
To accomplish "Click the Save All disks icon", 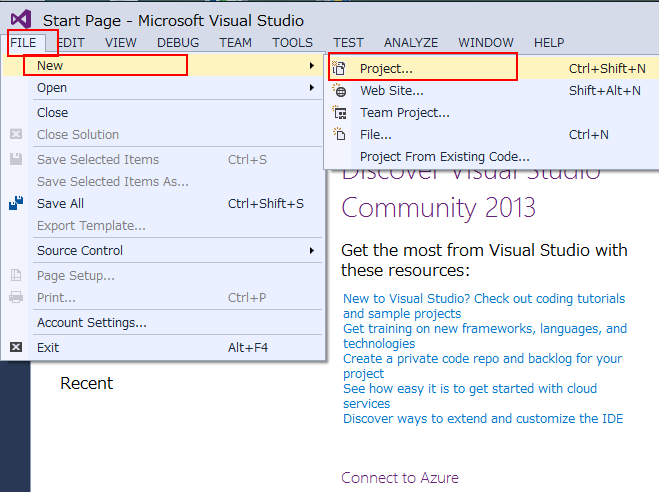I will tap(16, 203).
